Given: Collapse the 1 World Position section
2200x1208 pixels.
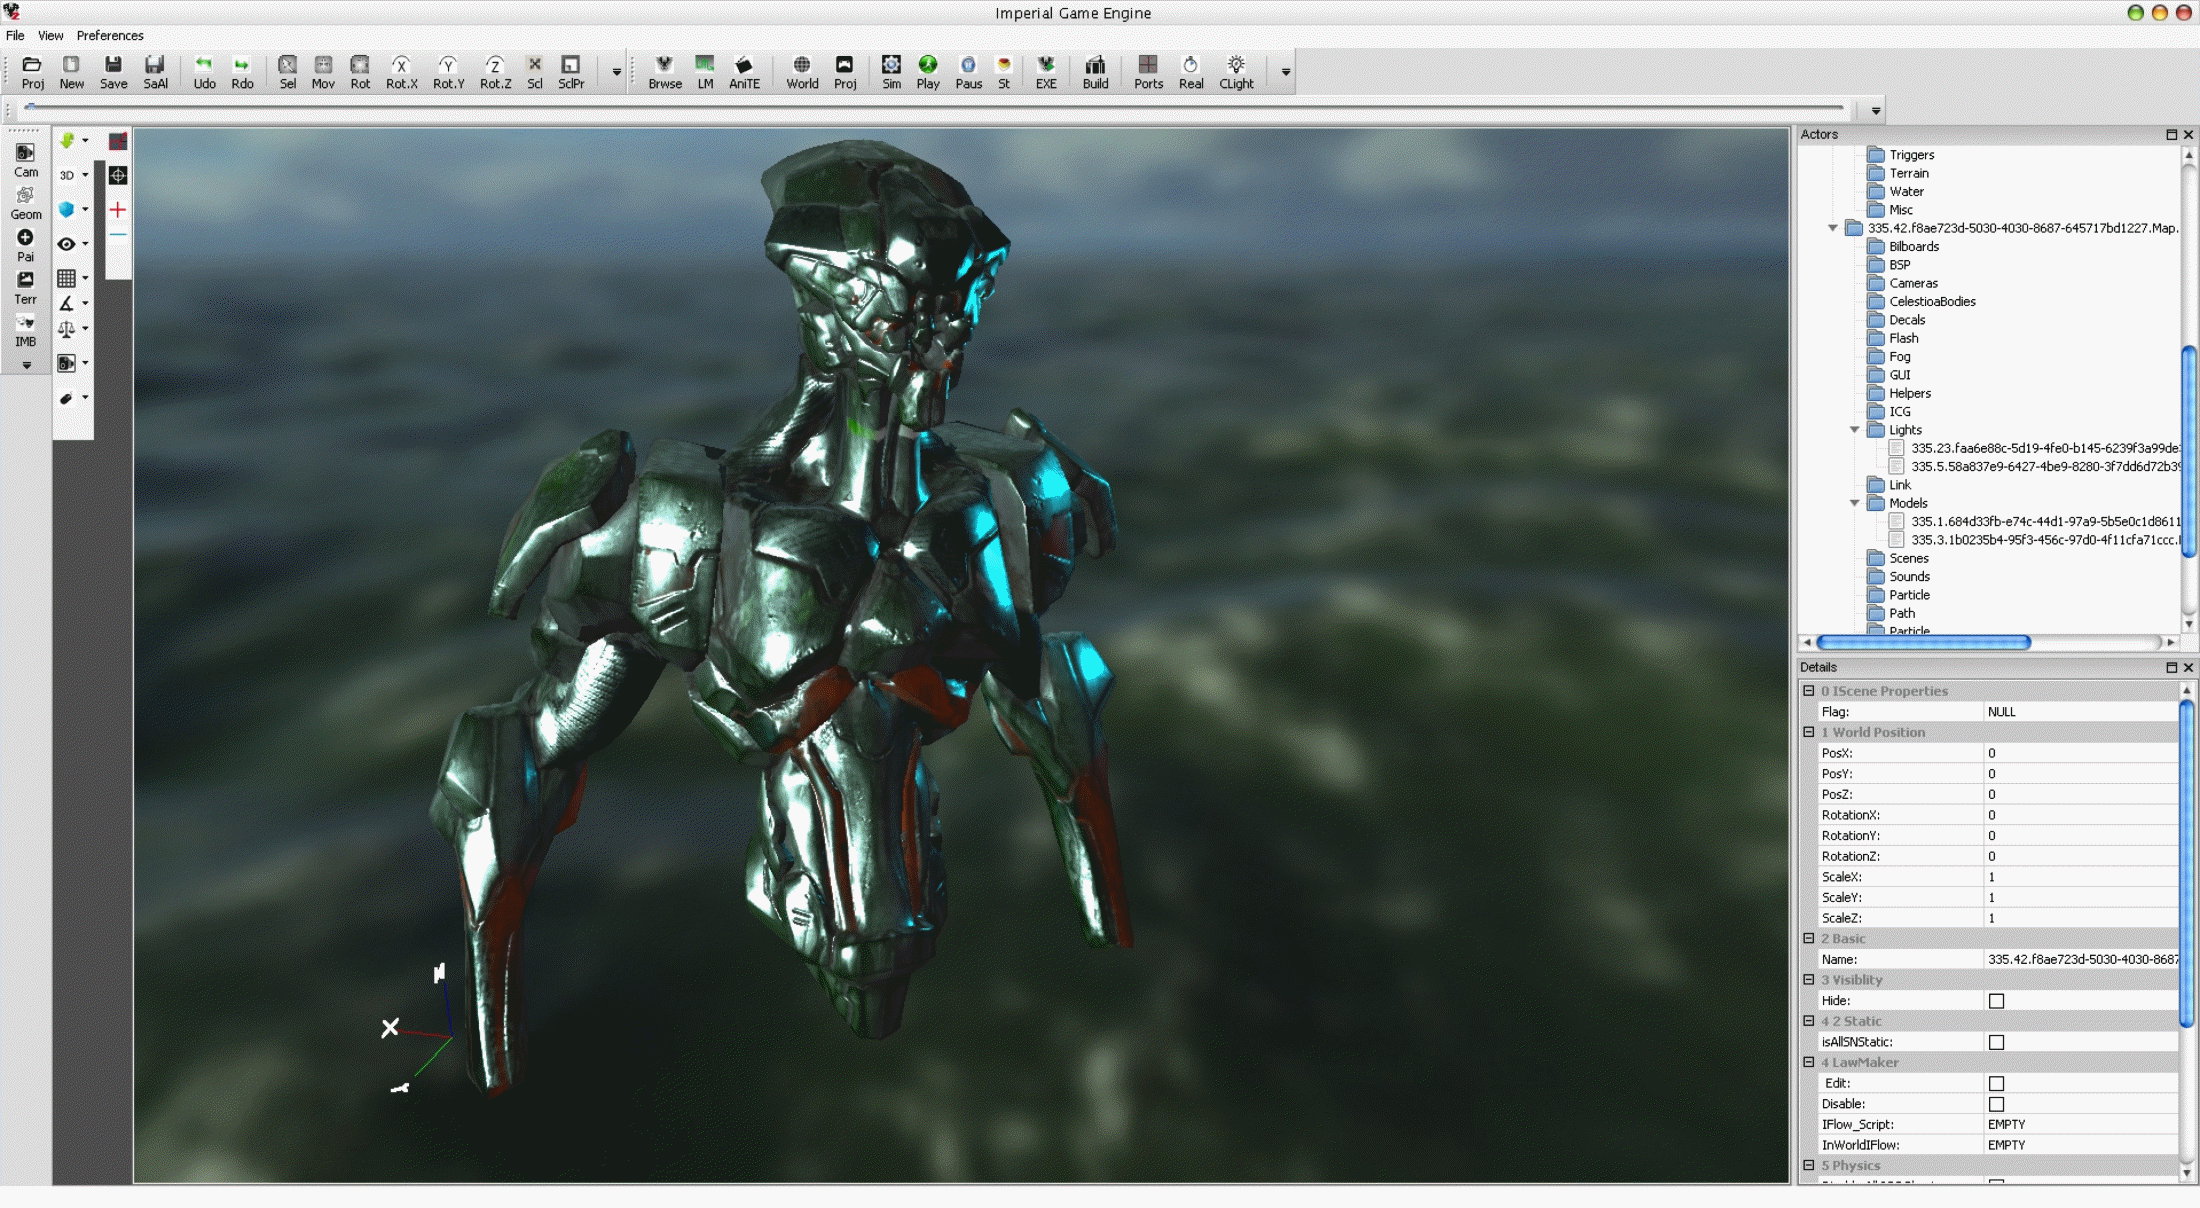Looking at the screenshot, I should point(1808,732).
